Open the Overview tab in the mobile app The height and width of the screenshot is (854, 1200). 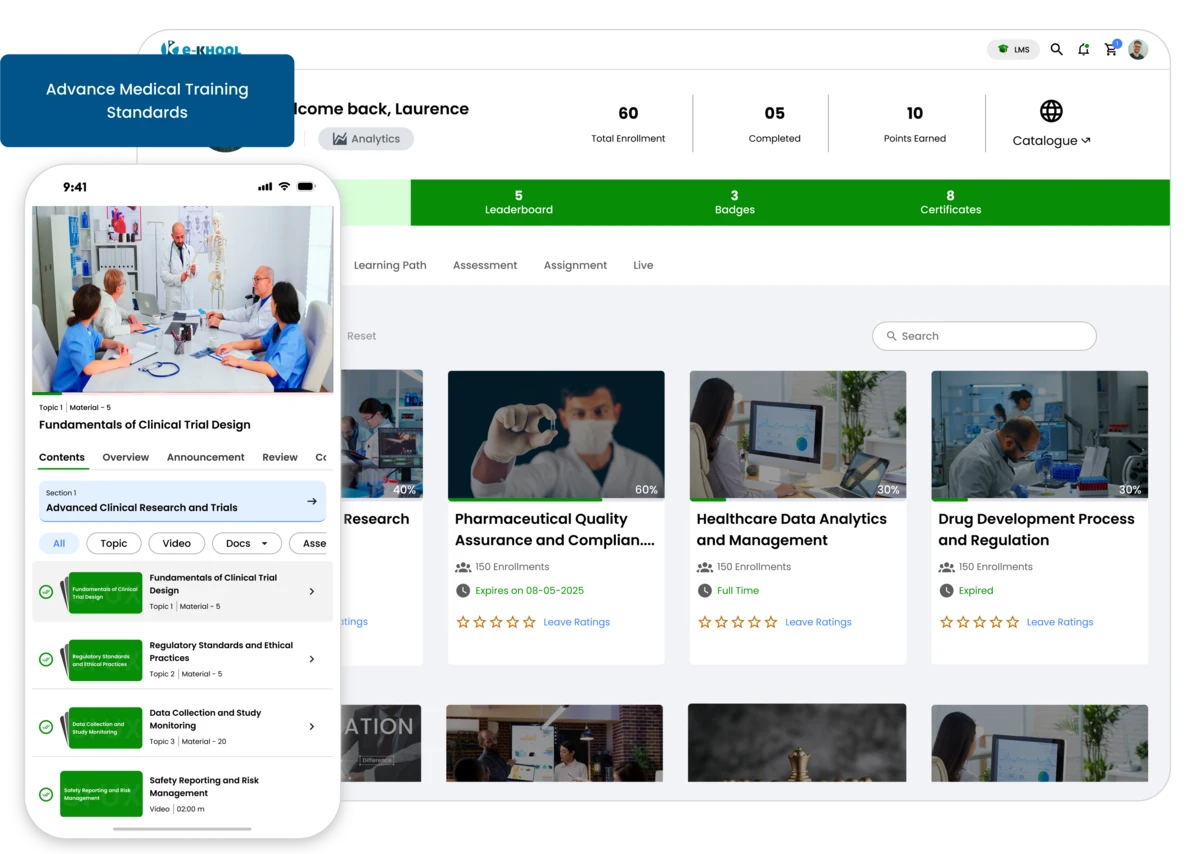pos(125,457)
